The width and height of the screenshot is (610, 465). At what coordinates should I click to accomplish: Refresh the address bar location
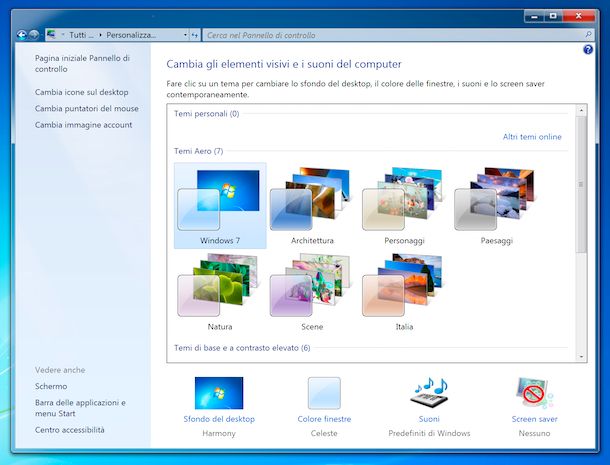click(195, 35)
